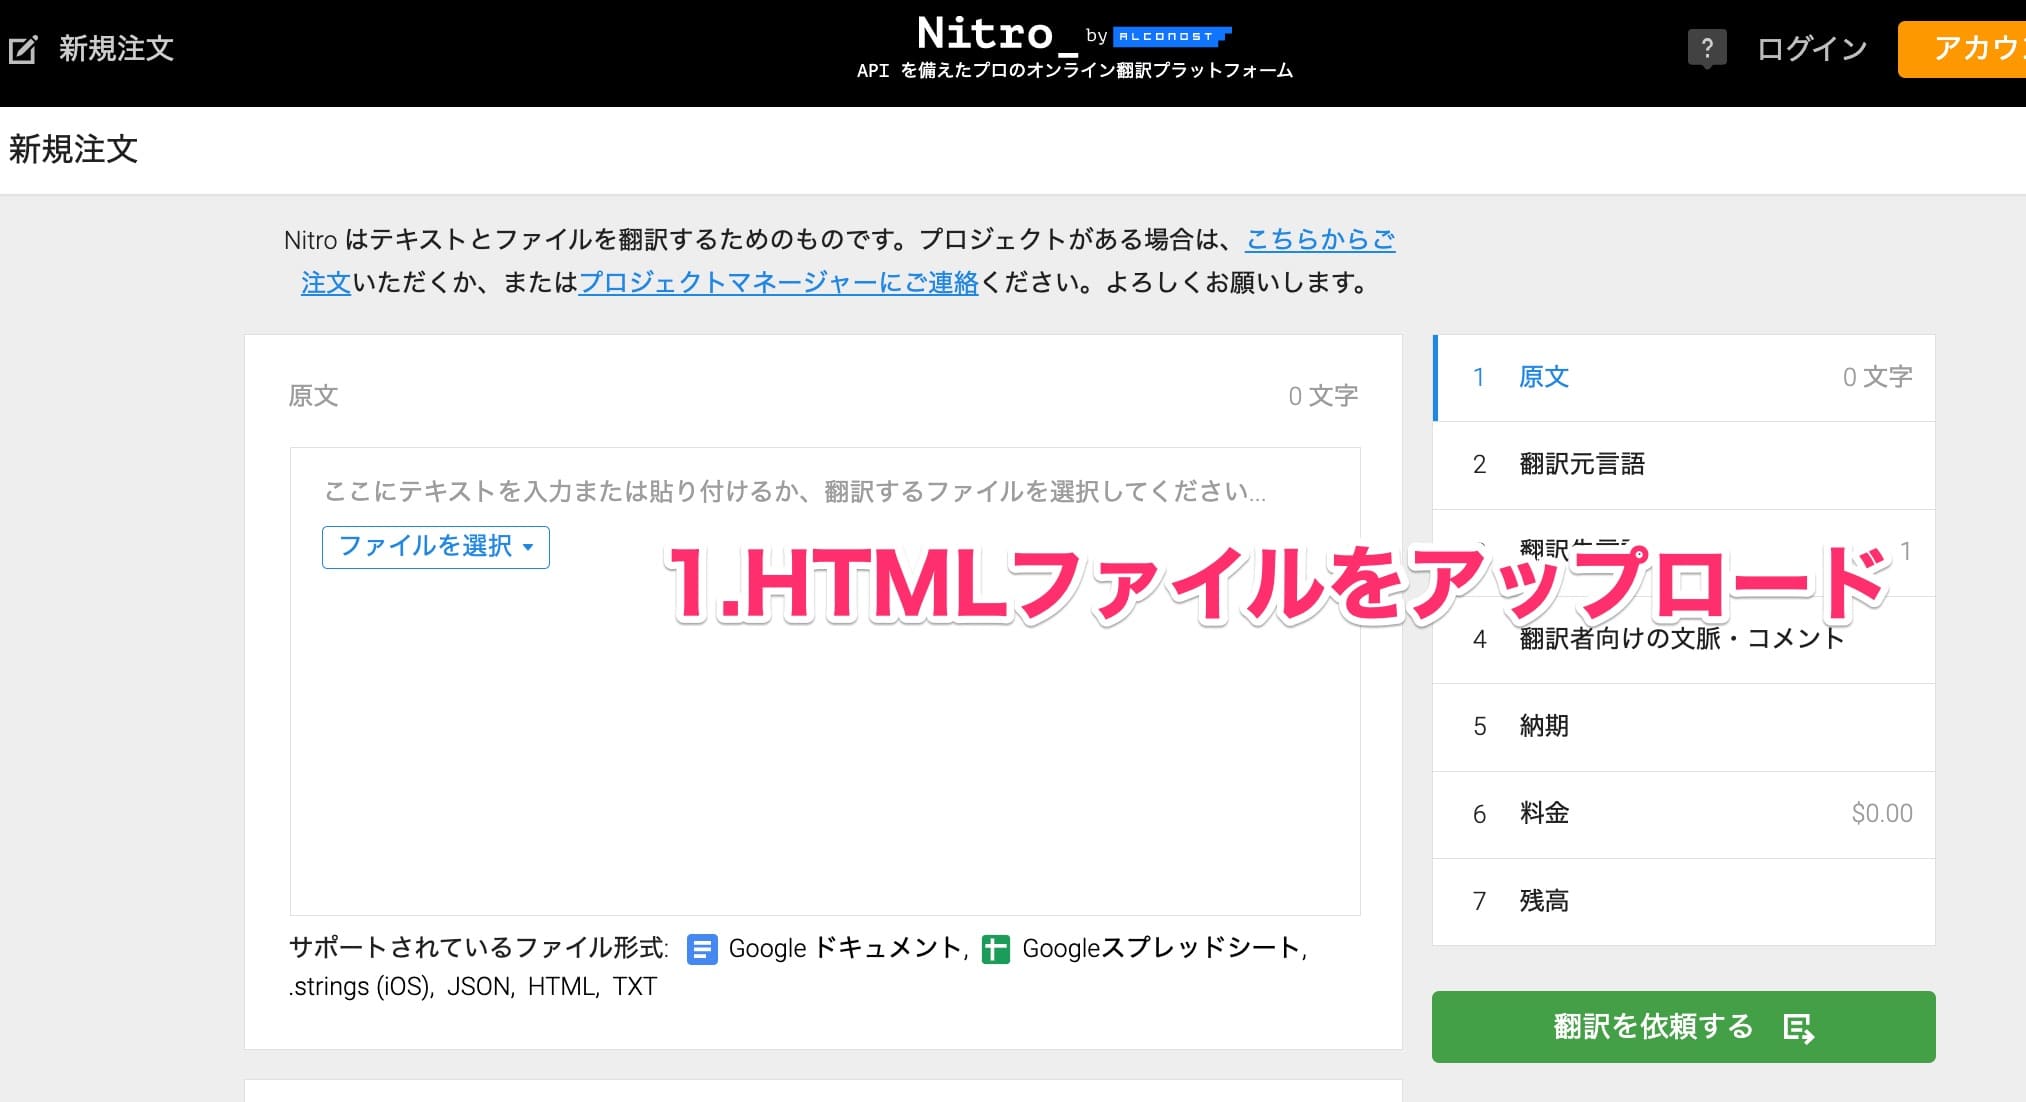Open the プロジェクトマネージャーにご連絡 link
2026x1102 pixels.
tap(778, 283)
